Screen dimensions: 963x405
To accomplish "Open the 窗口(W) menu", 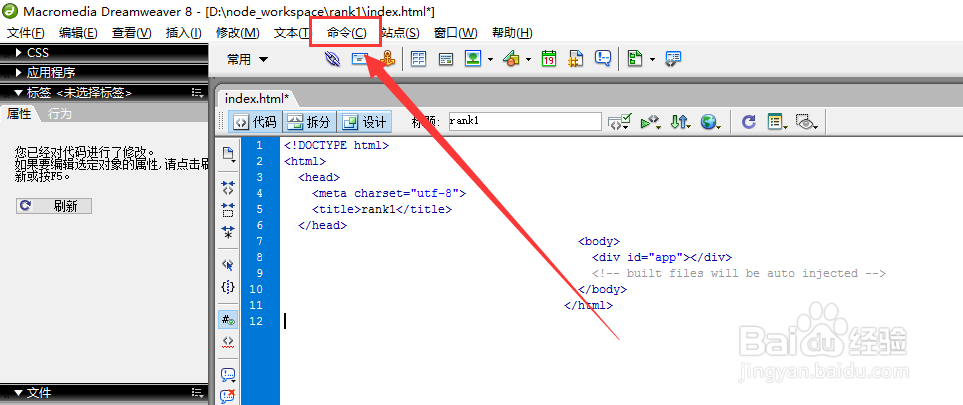I will 455,33.
